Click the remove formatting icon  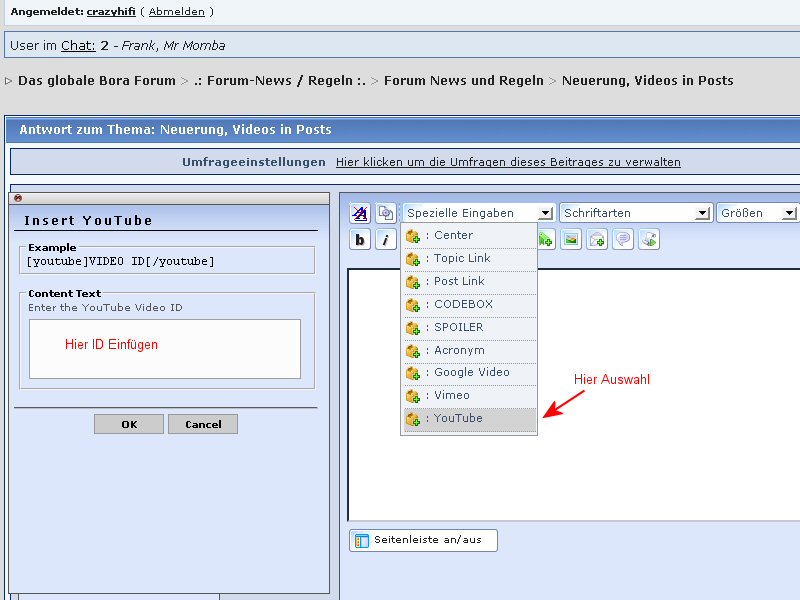click(x=360, y=213)
